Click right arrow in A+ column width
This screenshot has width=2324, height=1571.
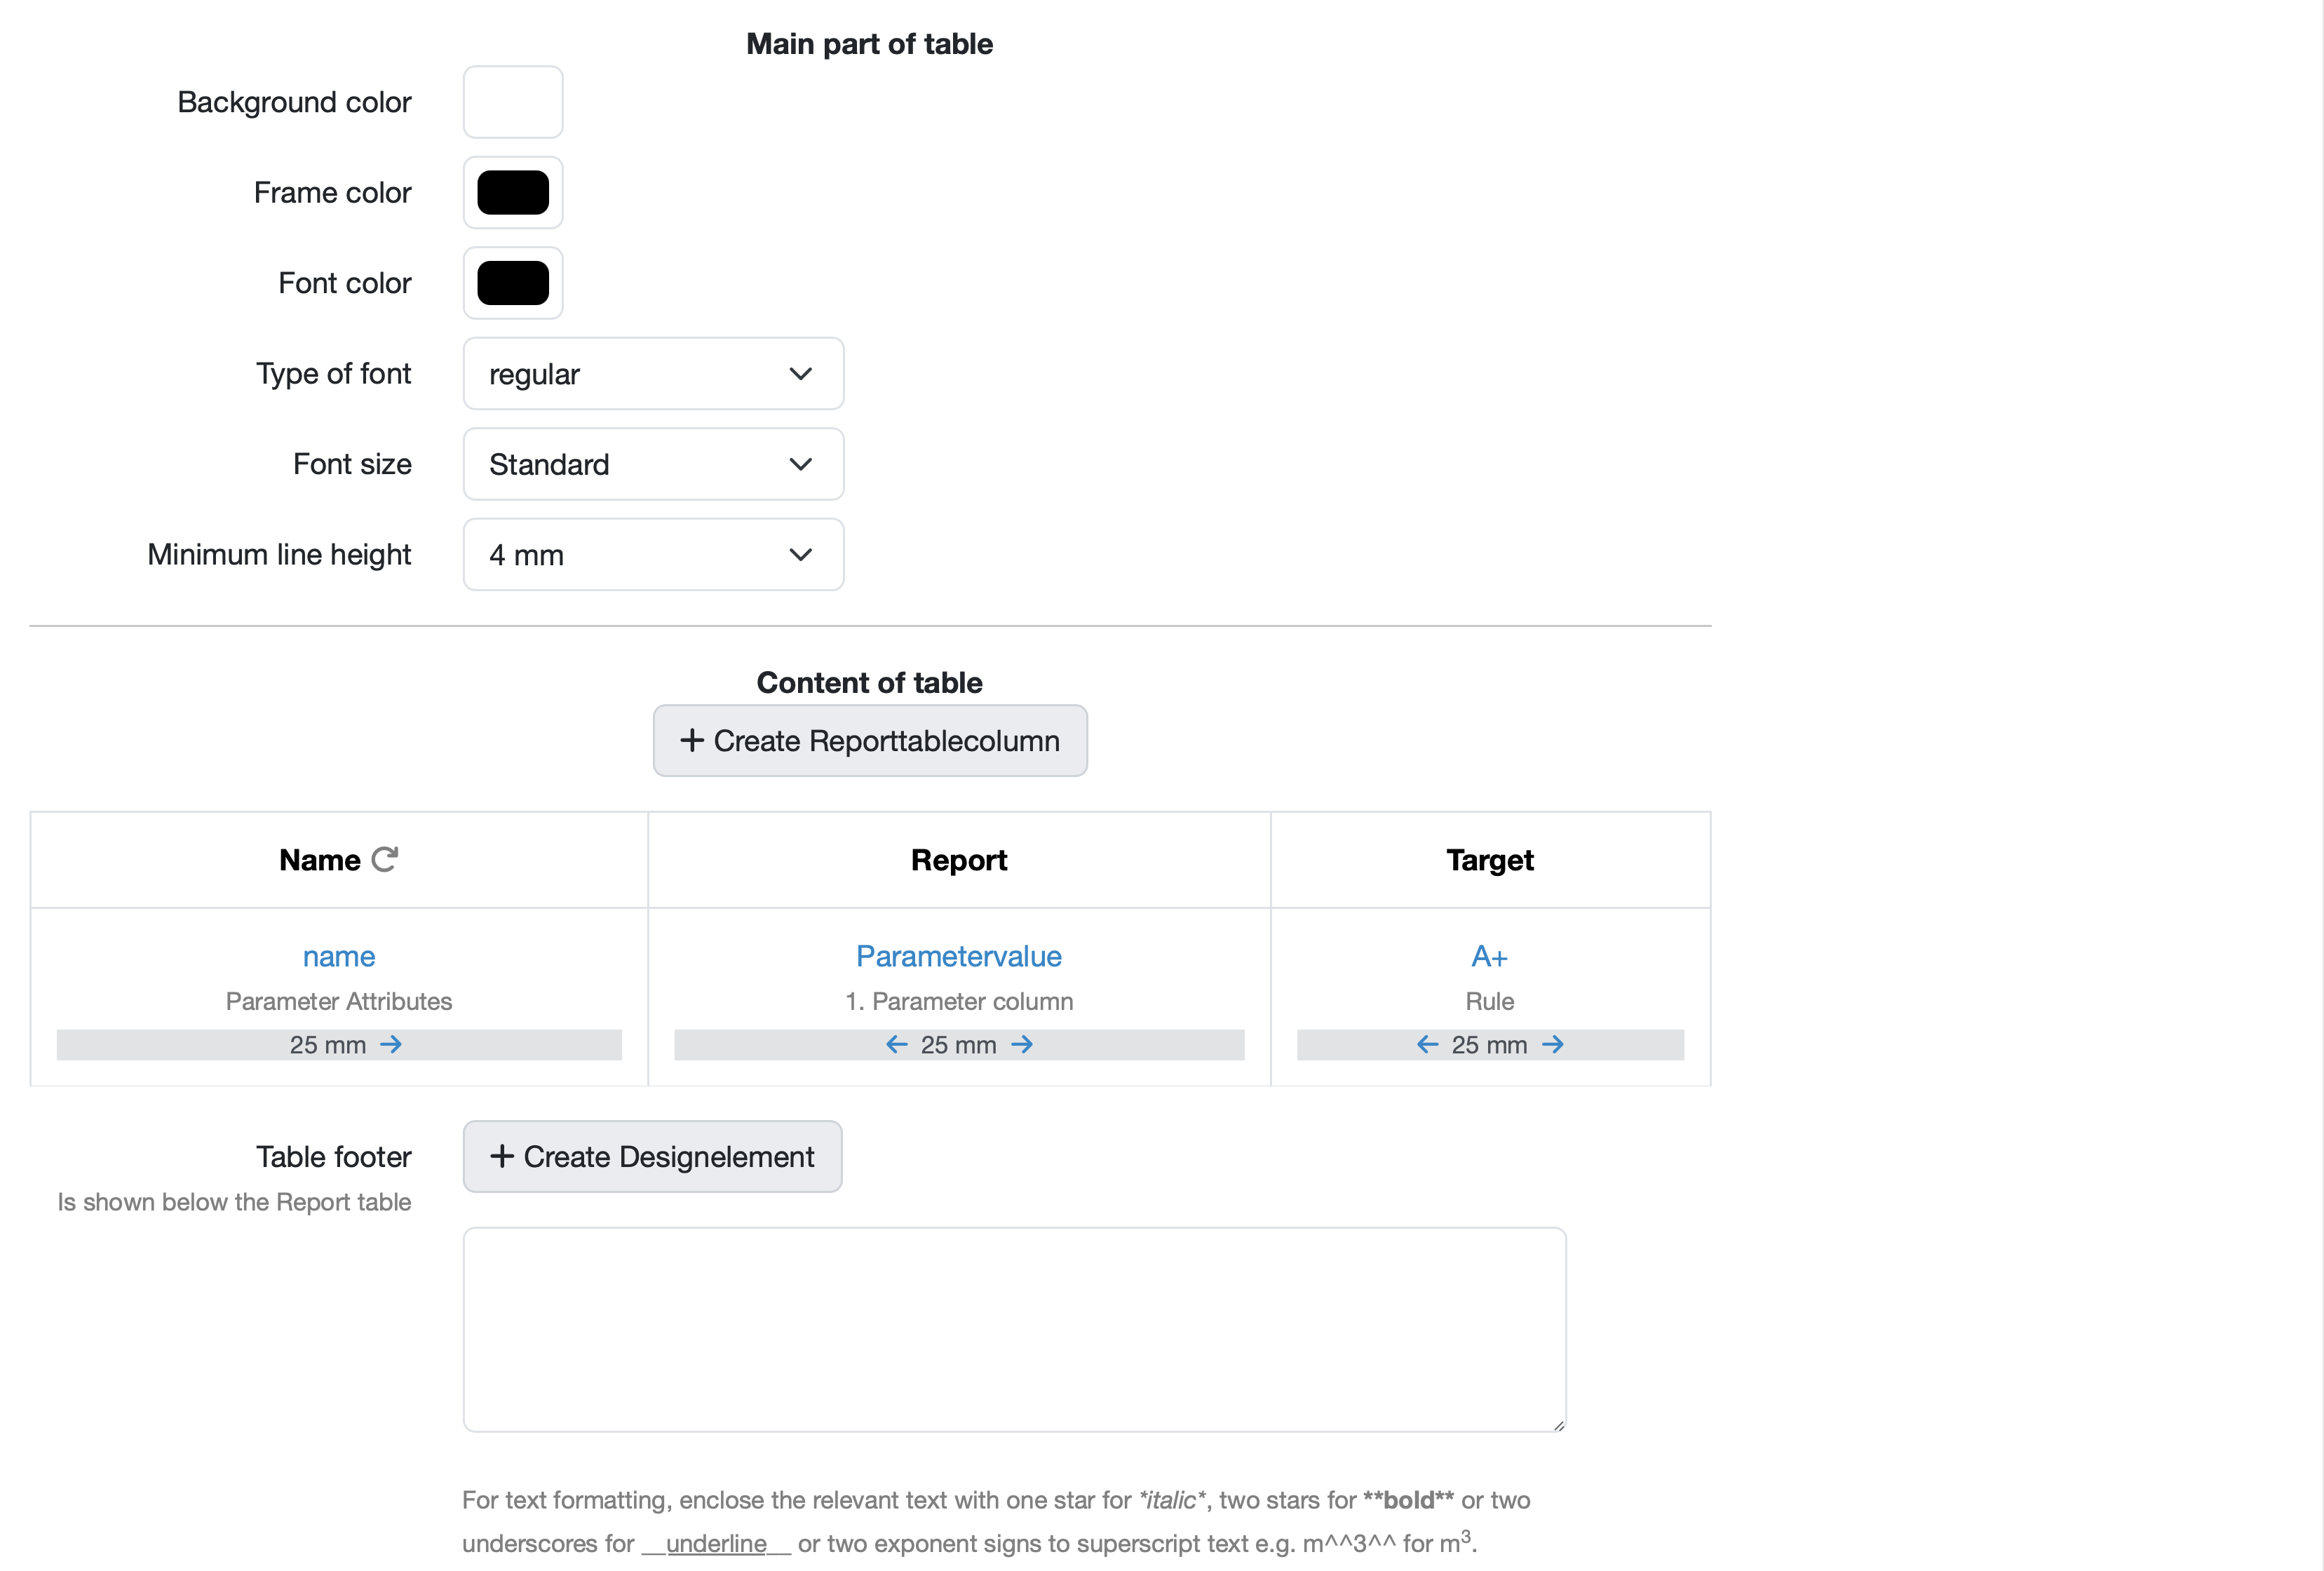(1553, 1044)
